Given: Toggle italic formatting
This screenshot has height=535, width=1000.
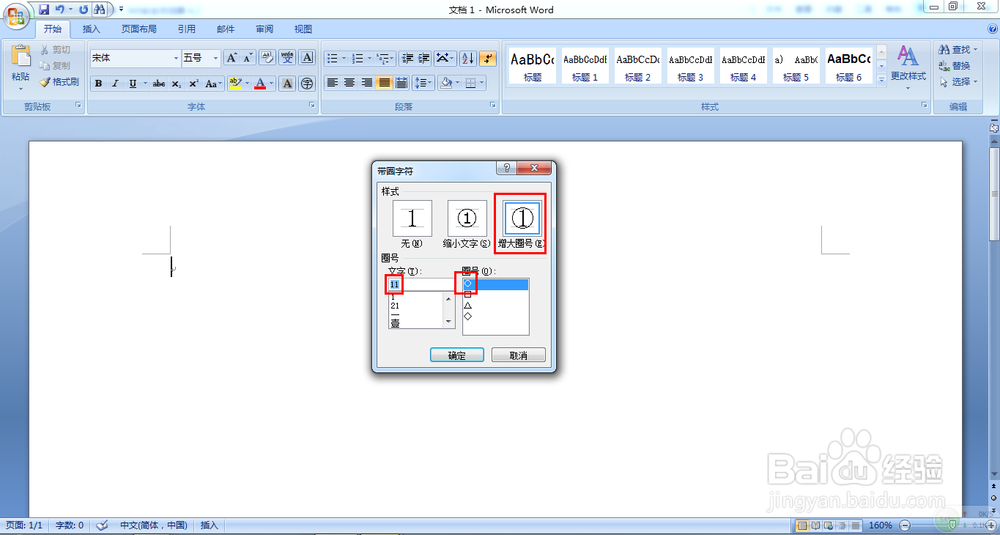Looking at the screenshot, I should pos(115,84).
